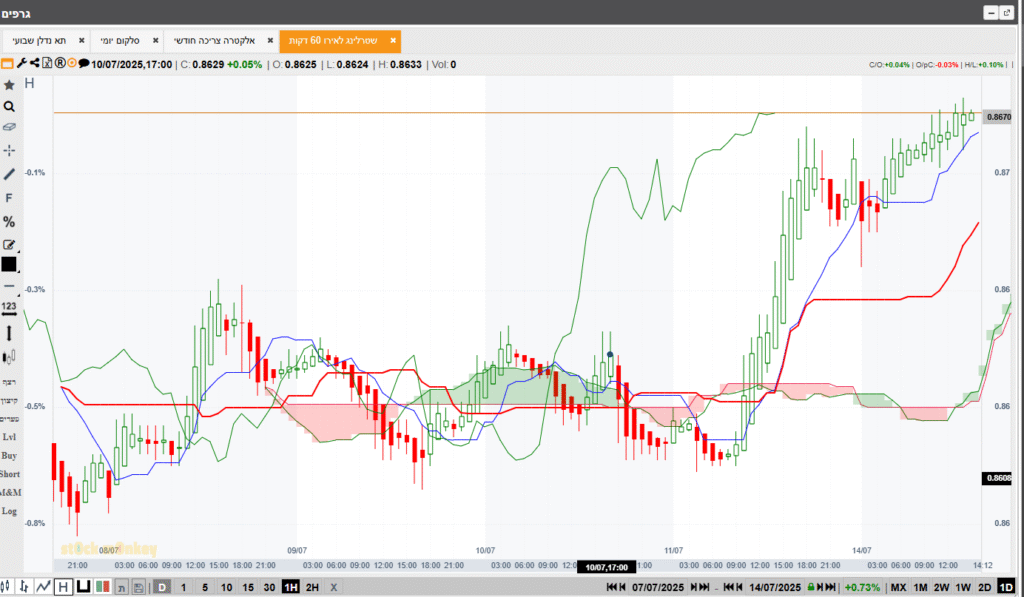Set range to 1W
1024x597 pixels.
coord(962,587)
